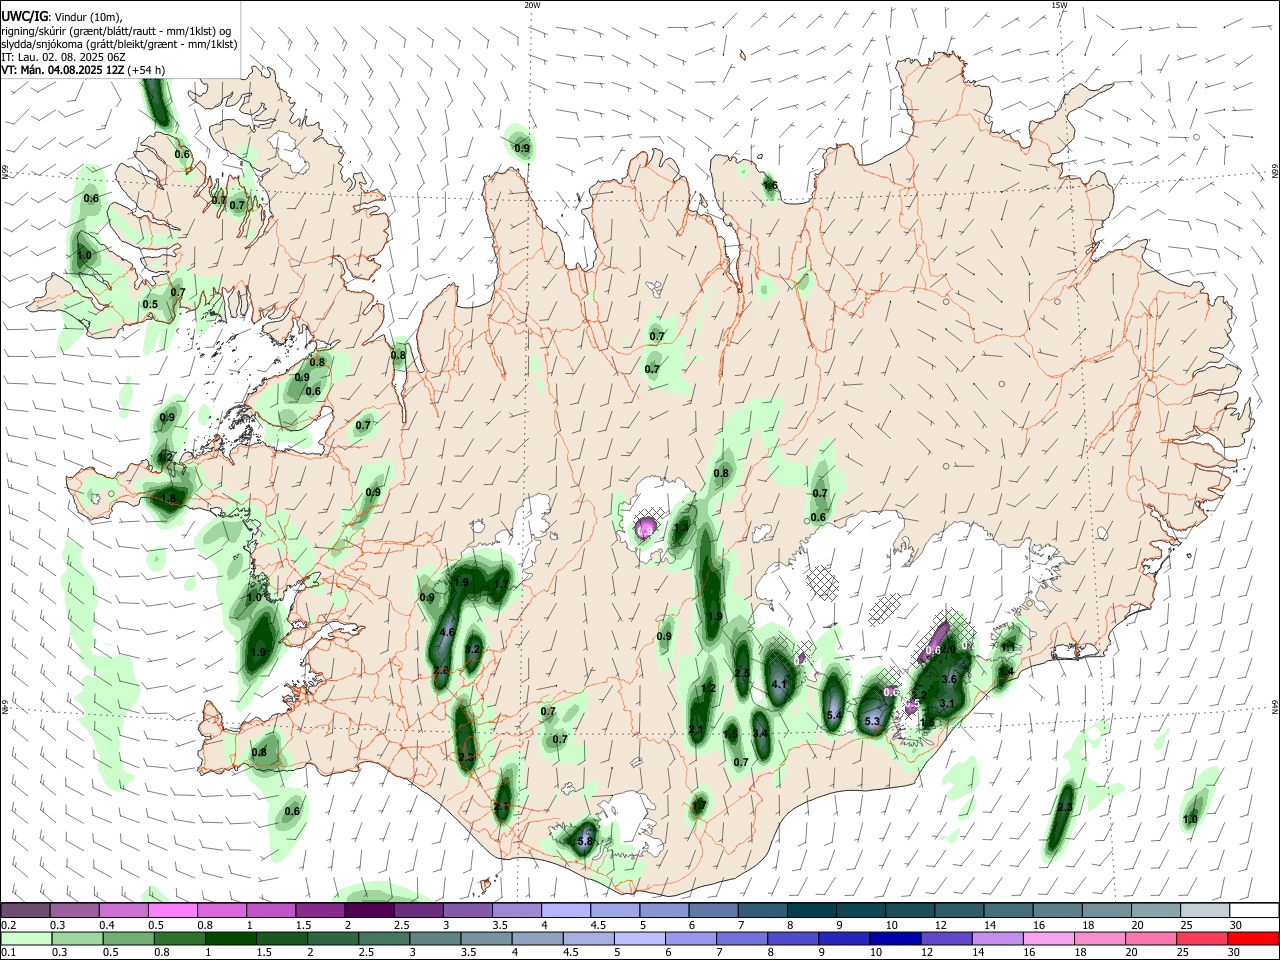Image resolution: width=1280 pixels, height=960 pixels.
Task: Click the 1.6 value on the north coast
Action: click(x=770, y=185)
